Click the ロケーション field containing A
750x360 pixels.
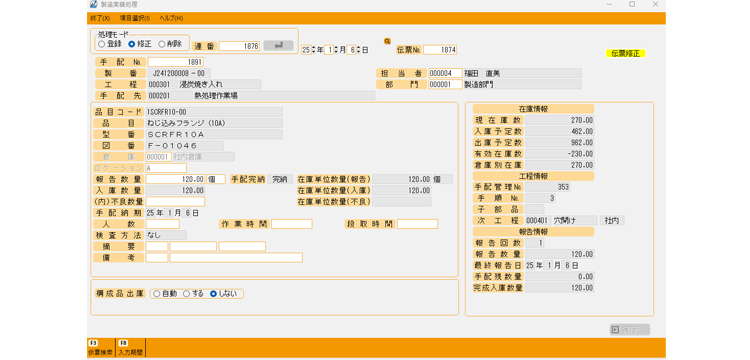click(x=166, y=168)
